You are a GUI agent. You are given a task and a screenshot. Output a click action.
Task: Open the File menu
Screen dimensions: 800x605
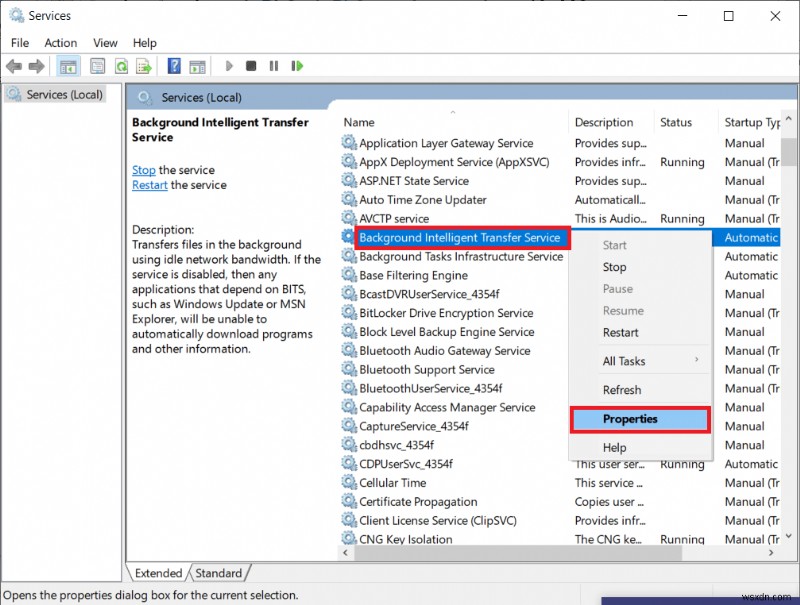pos(19,43)
